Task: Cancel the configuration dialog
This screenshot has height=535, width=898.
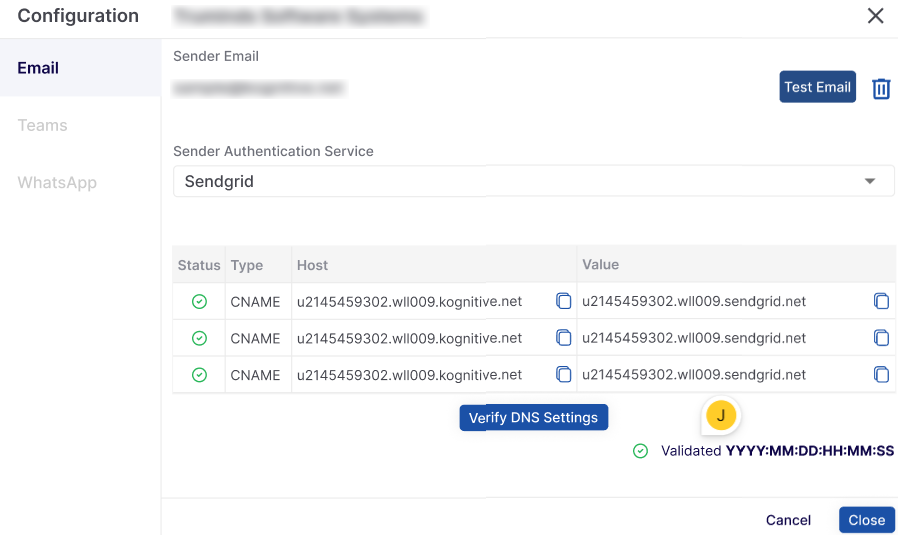Action: click(788, 520)
